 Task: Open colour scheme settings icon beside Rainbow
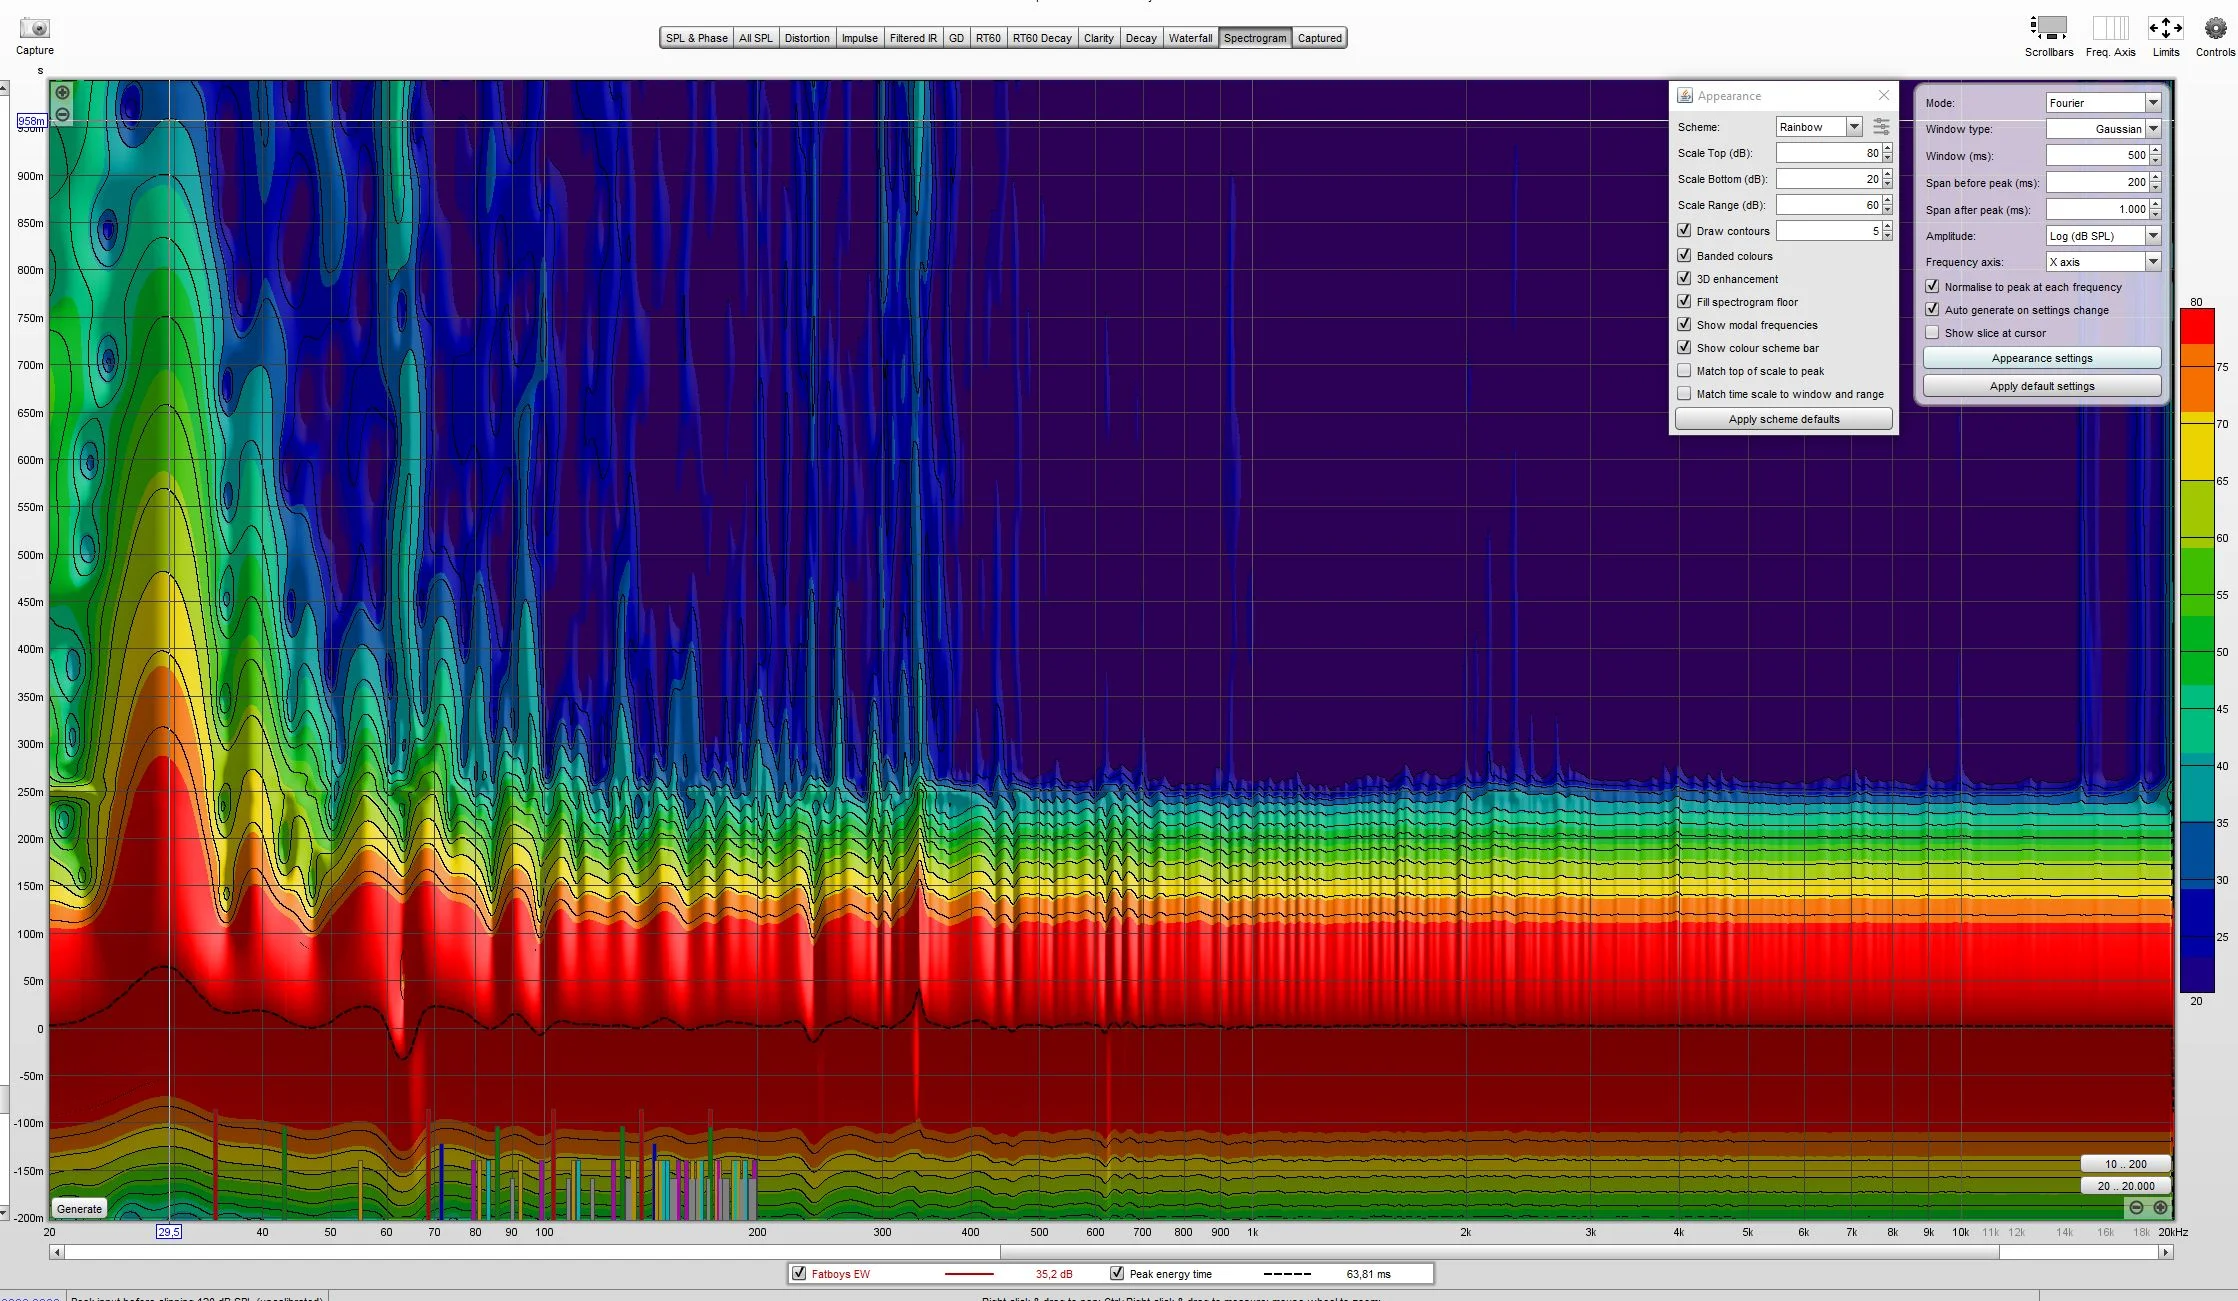1881,127
